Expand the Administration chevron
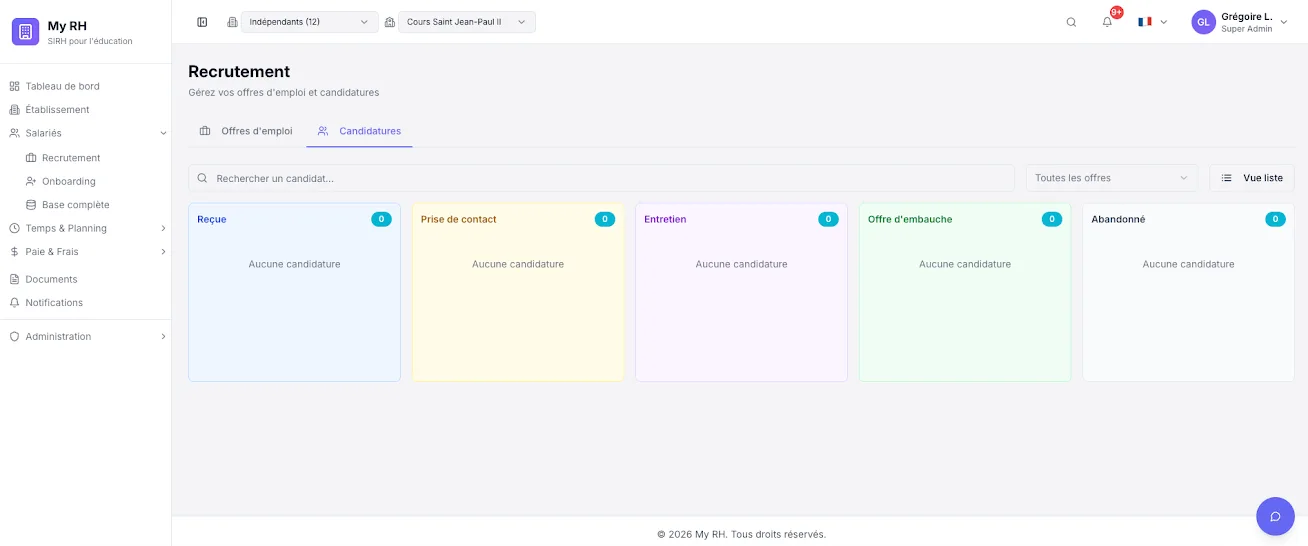The image size is (1308, 546). 163,337
